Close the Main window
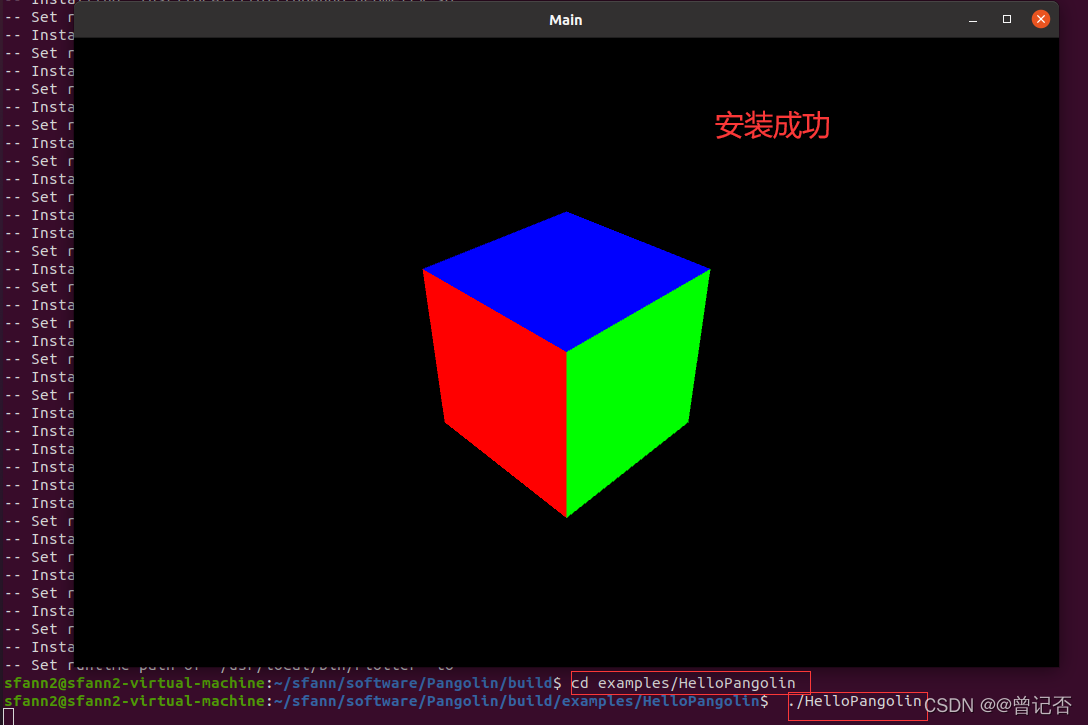The width and height of the screenshot is (1088, 725). [1040, 19]
